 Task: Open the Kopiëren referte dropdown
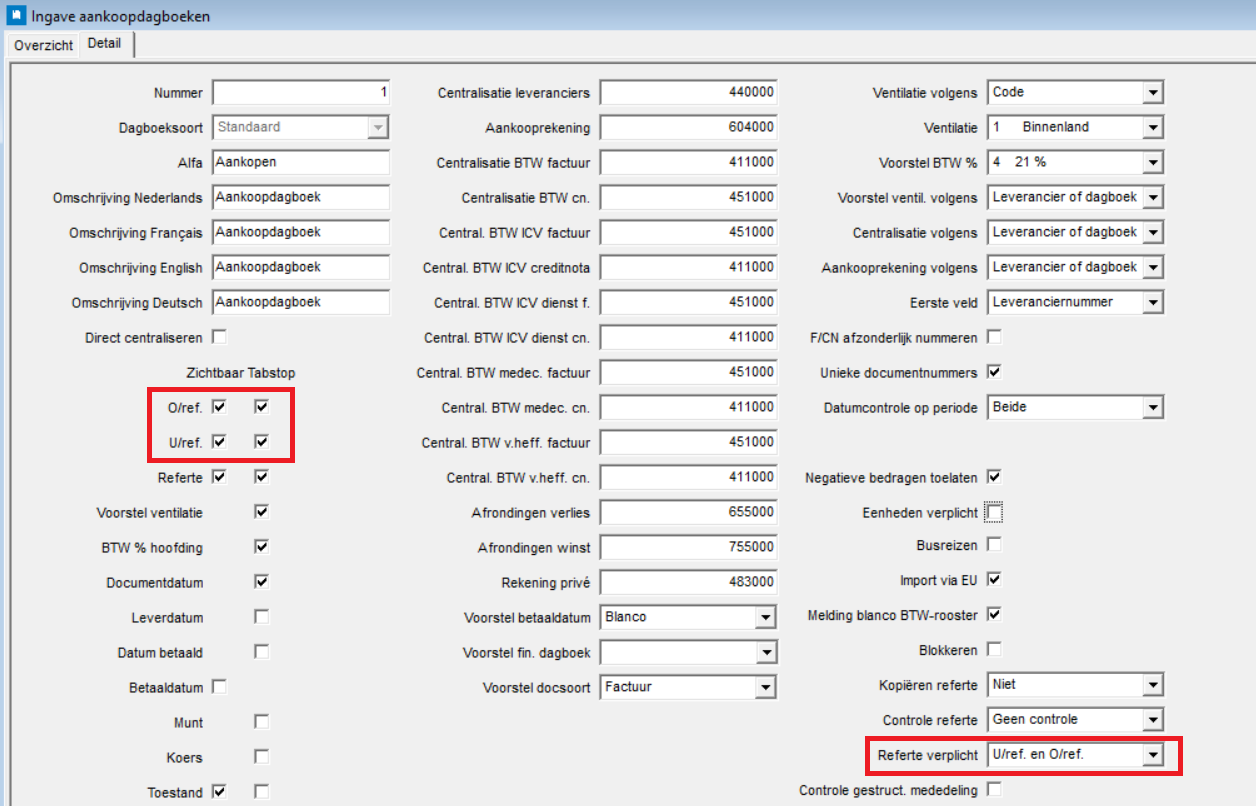[x=1153, y=685]
